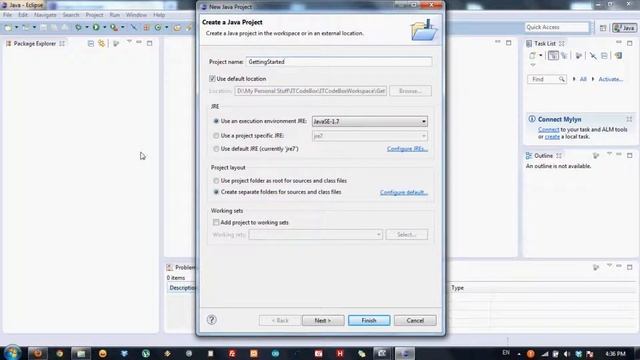Open the Window menu
Viewport: 640px width, 360px height.
tap(136, 15)
